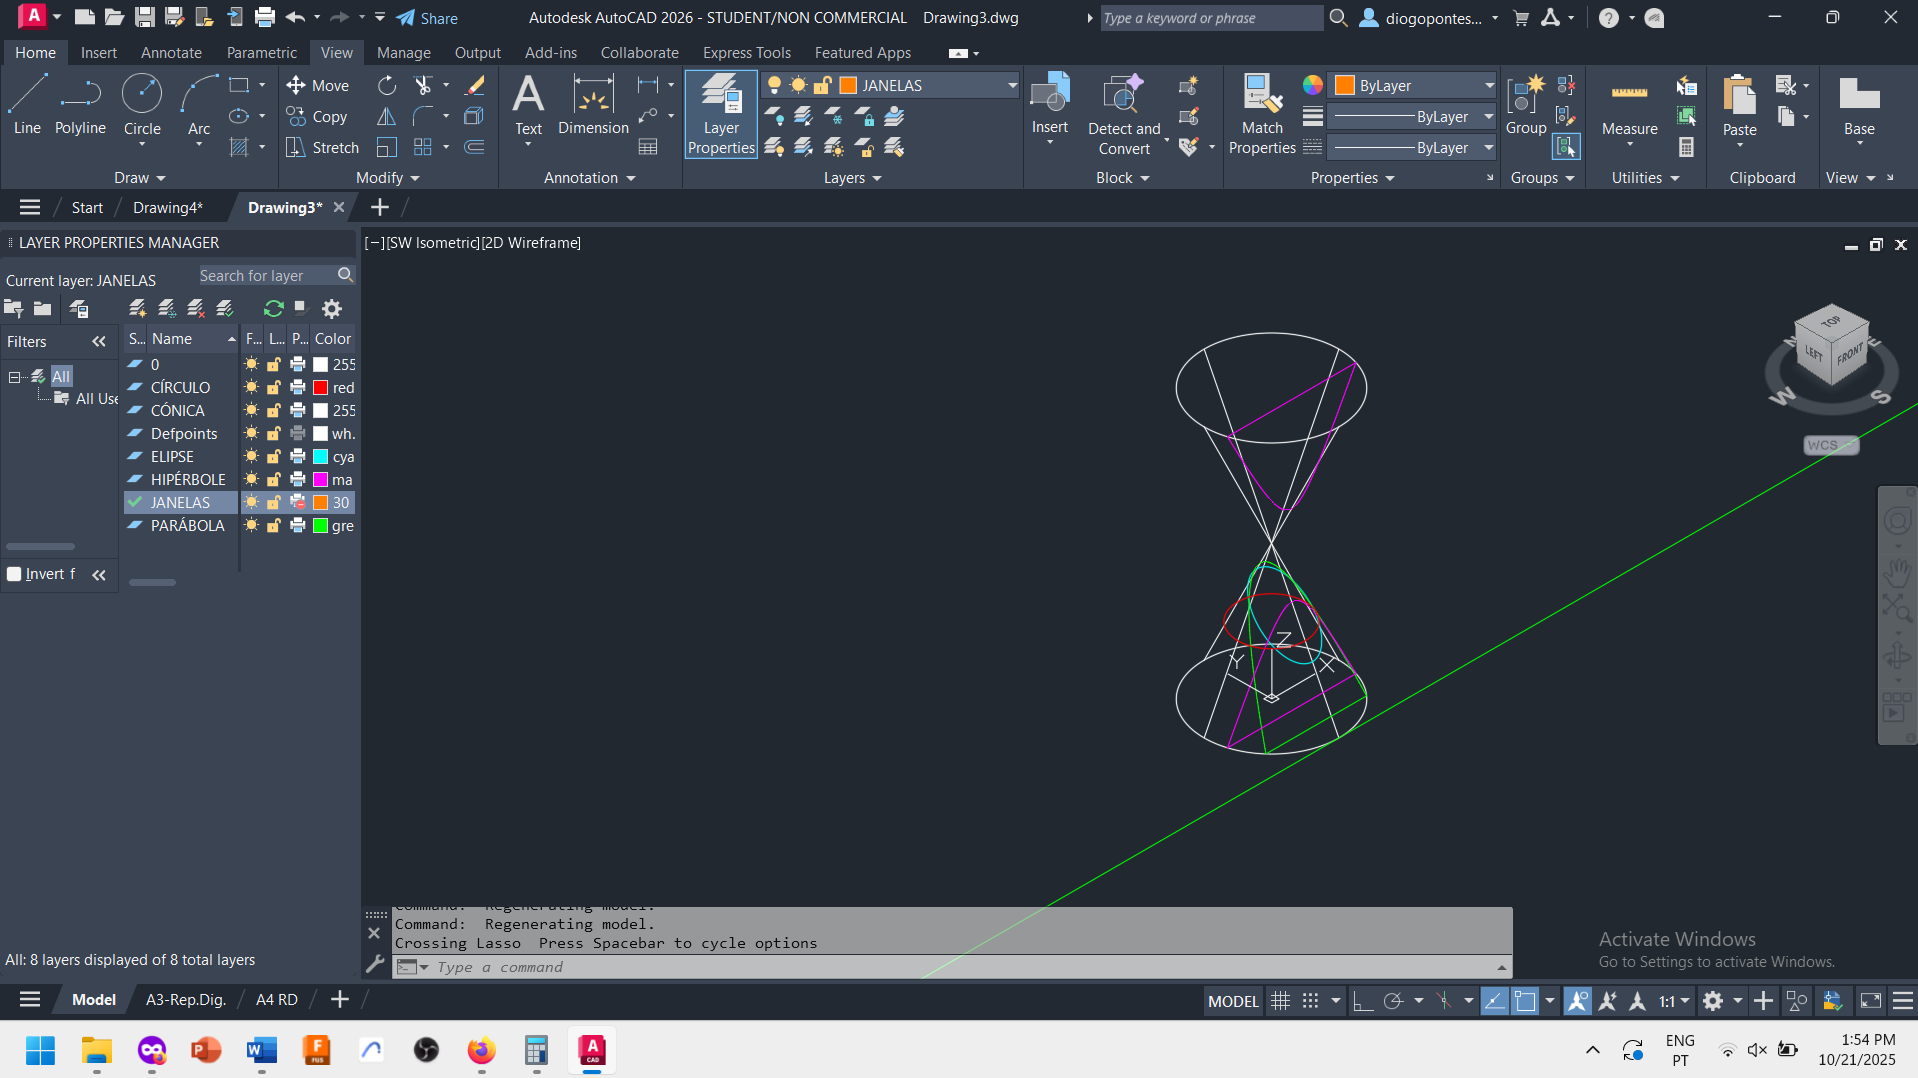This screenshot has width=1918, height=1078.
Task: Open the Measure utility
Action: (x=1629, y=104)
